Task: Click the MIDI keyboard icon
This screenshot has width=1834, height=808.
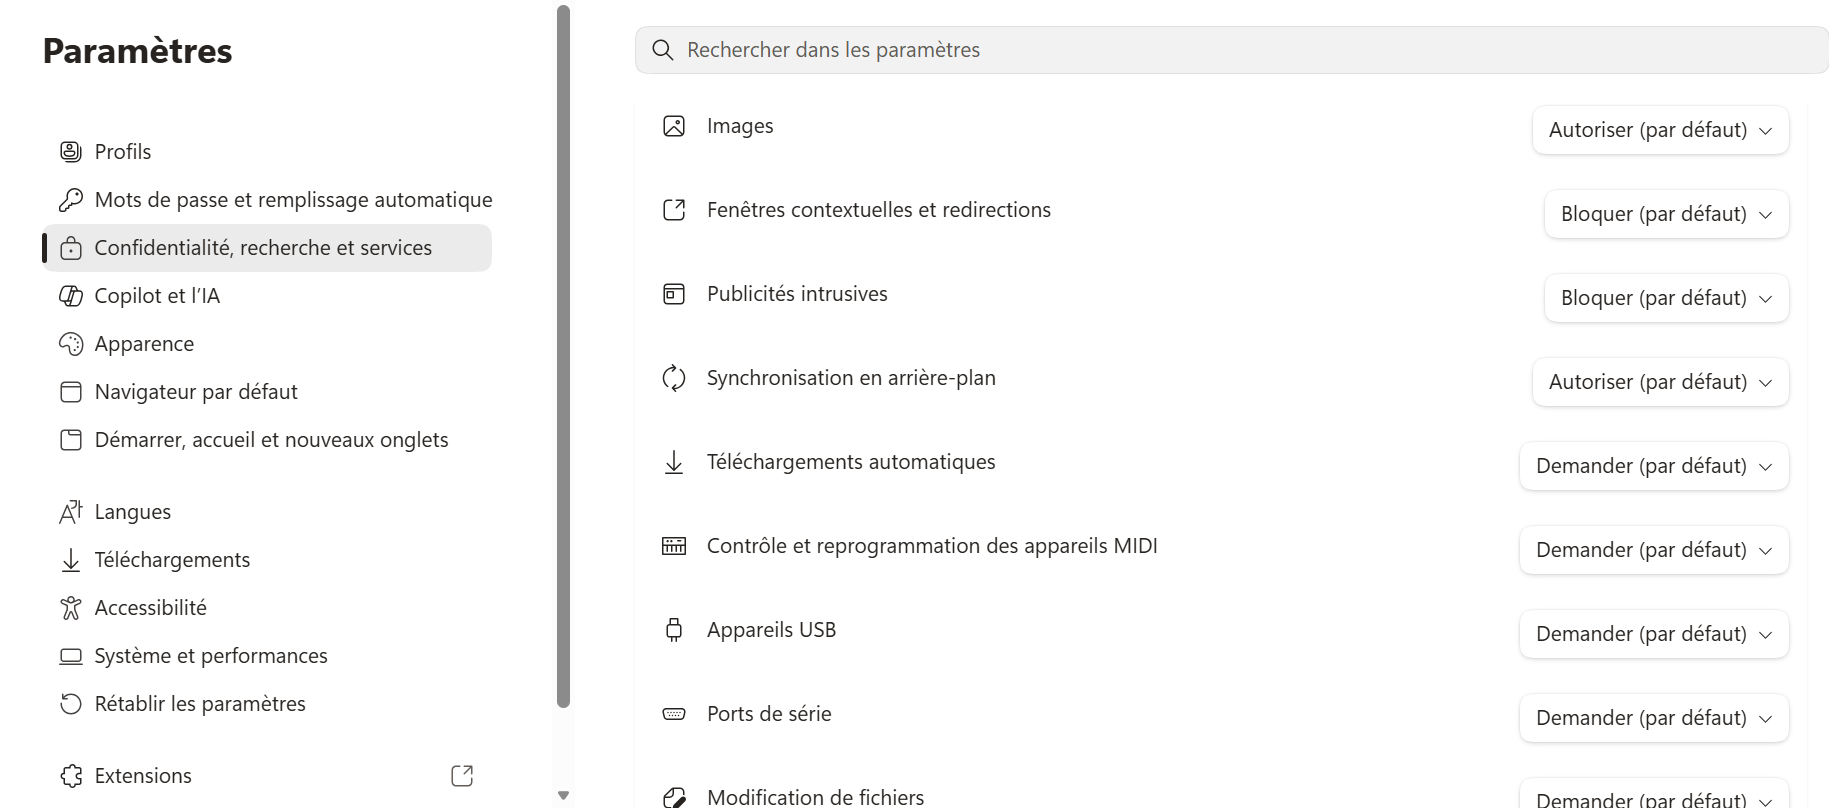Action: coord(674,546)
